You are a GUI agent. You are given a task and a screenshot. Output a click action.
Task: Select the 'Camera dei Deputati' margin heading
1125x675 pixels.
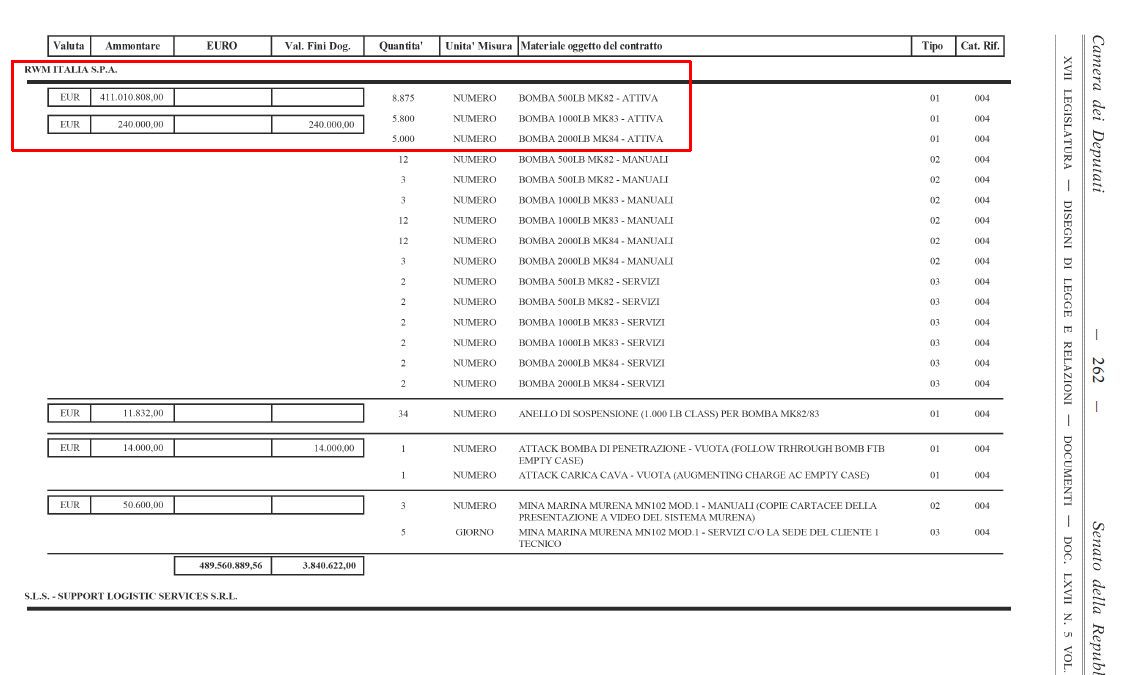tap(1098, 113)
